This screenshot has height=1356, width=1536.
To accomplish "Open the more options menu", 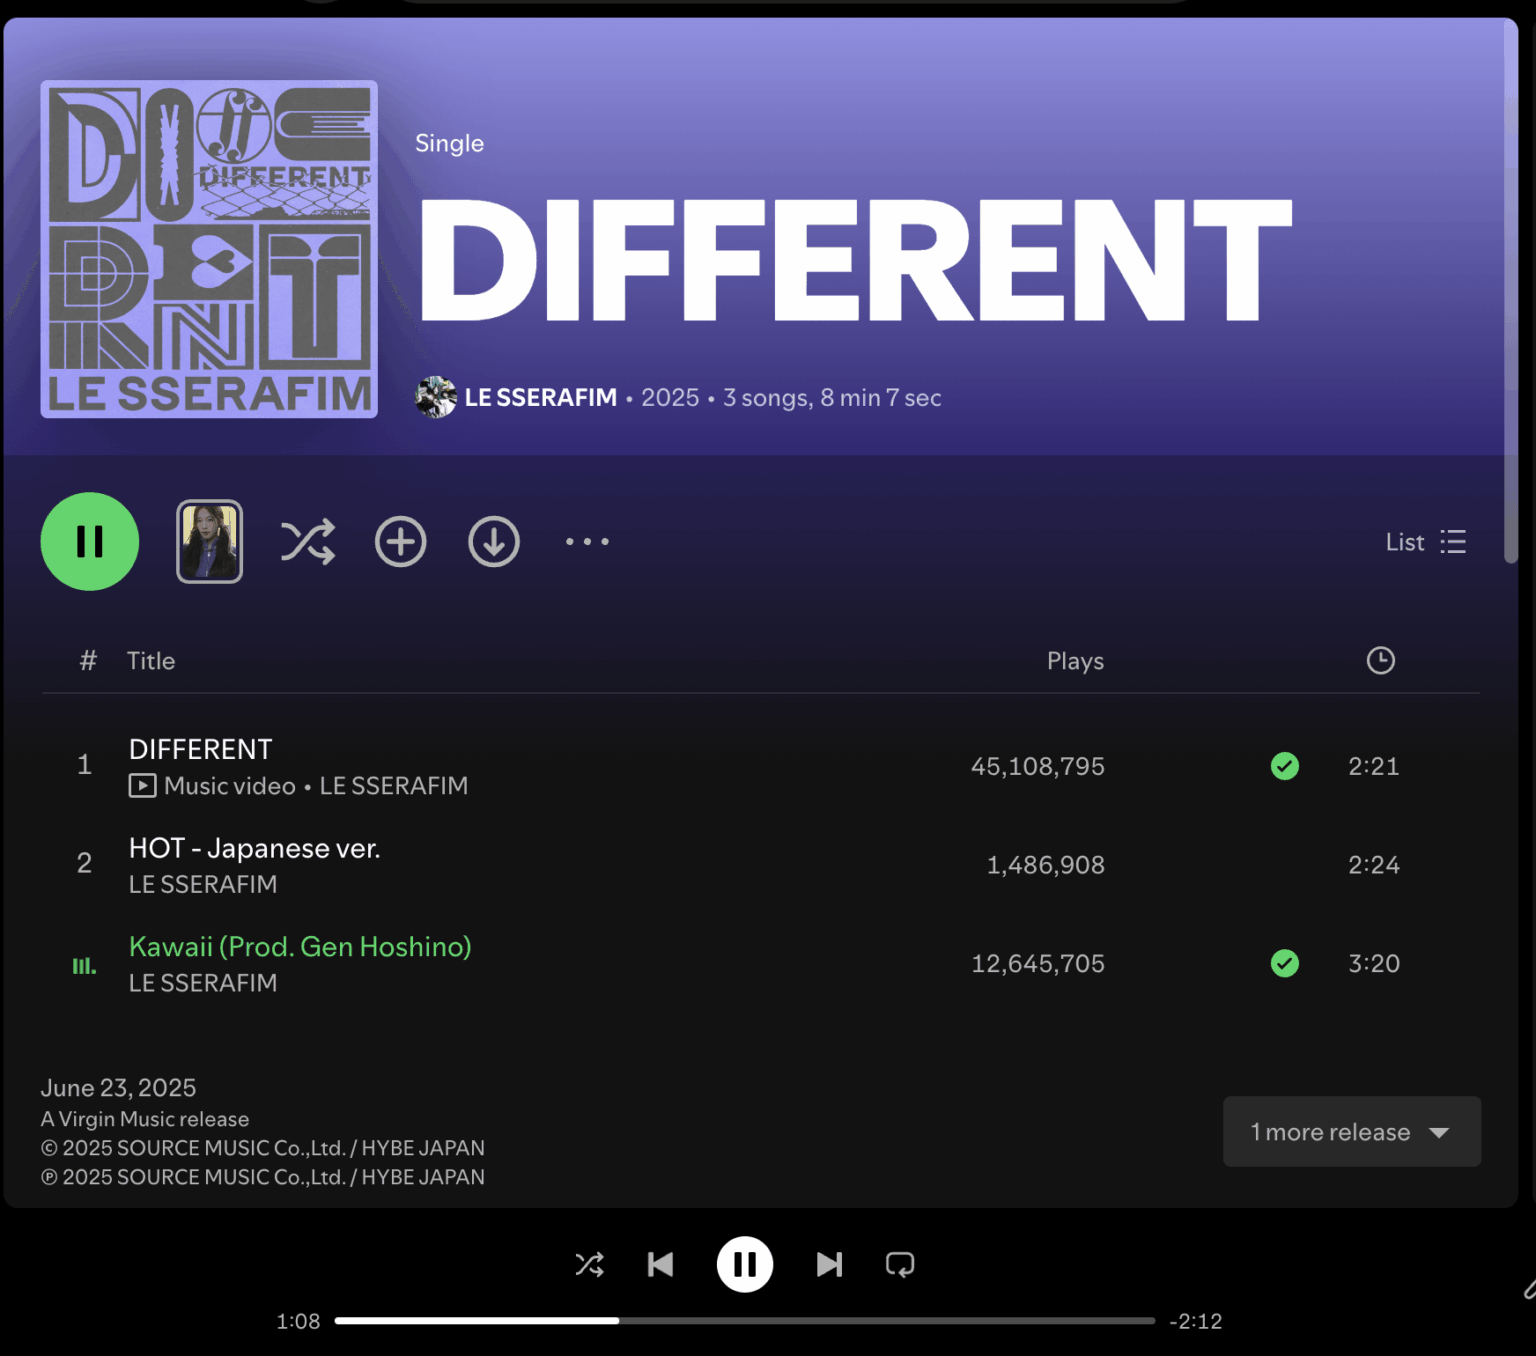I will click(586, 541).
